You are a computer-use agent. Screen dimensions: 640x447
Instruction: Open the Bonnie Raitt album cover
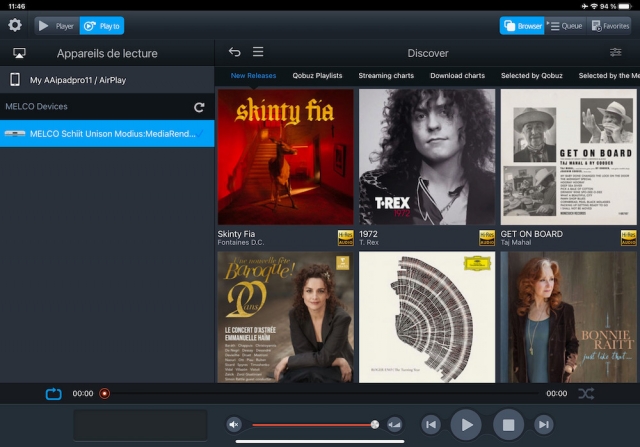569,317
